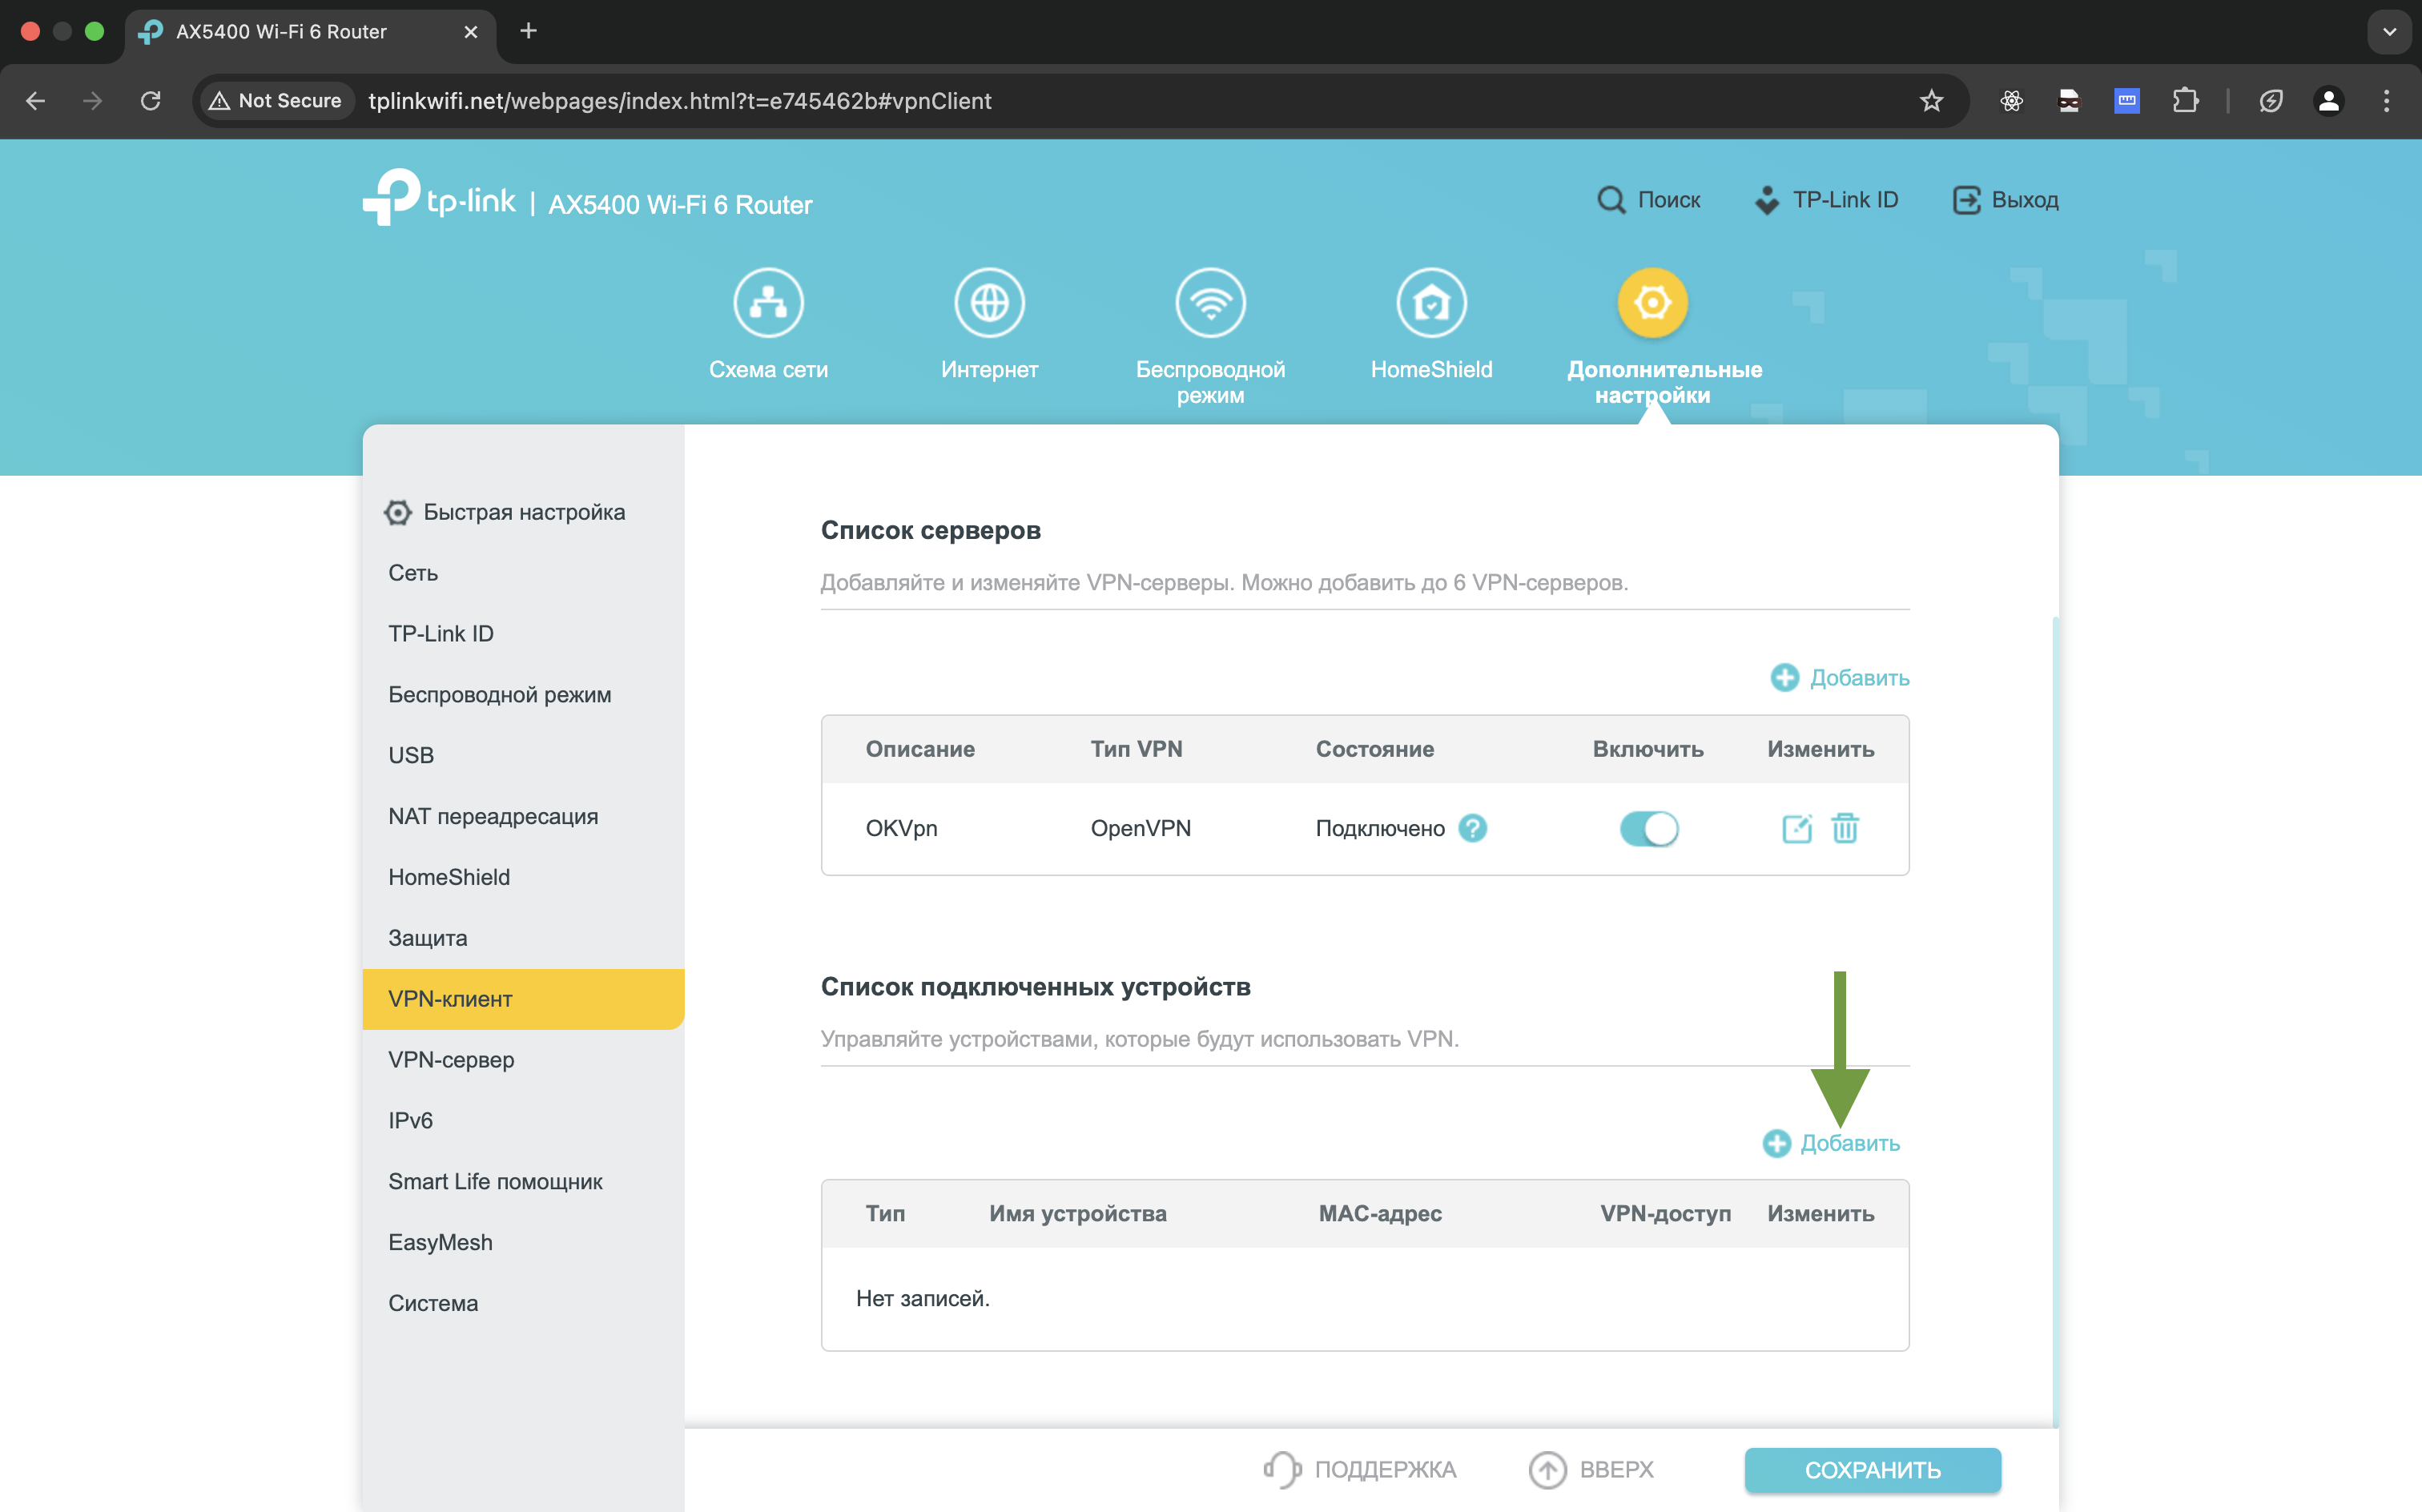Screen dimensions: 2422x1512
Task: Select VPN-сервер in sidebar
Action: click(x=451, y=1059)
